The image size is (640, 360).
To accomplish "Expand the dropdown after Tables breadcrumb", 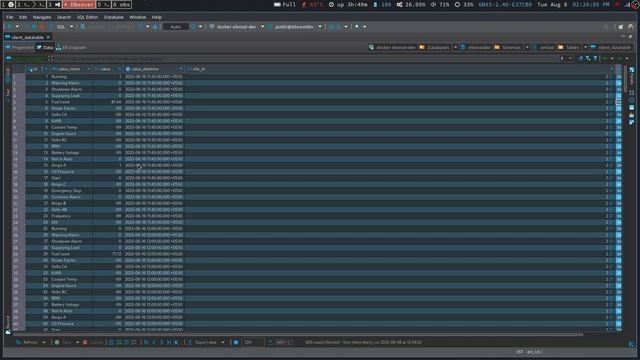I will (x=585, y=47).
